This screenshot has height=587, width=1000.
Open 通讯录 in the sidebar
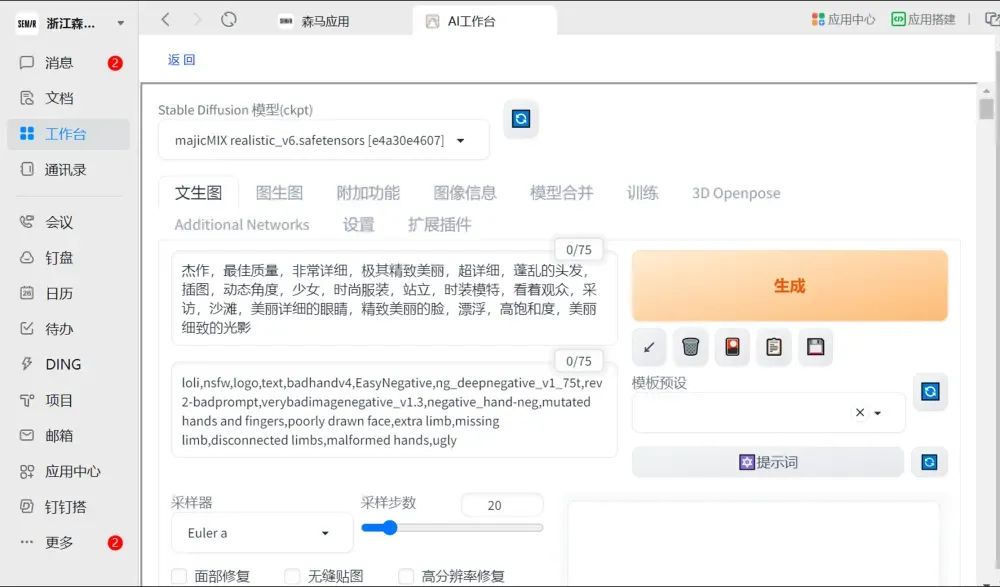68,170
